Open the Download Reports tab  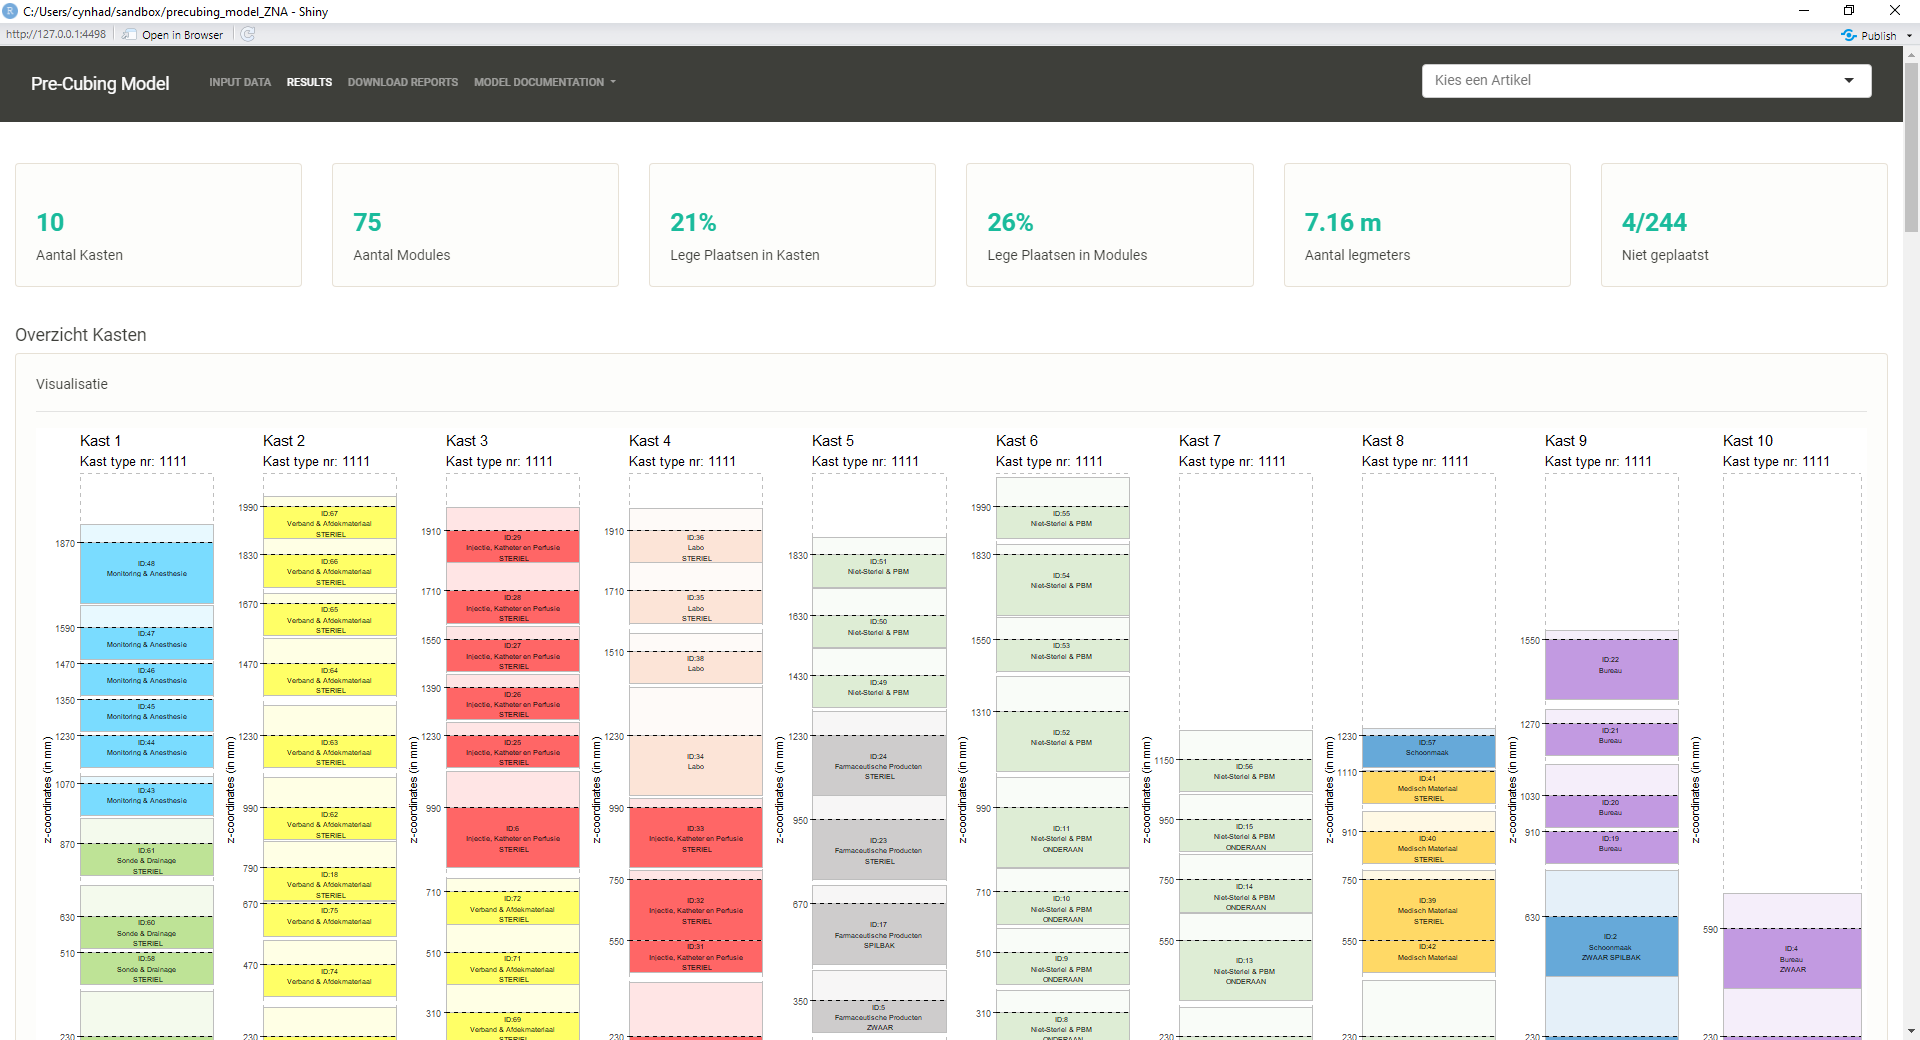click(402, 82)
